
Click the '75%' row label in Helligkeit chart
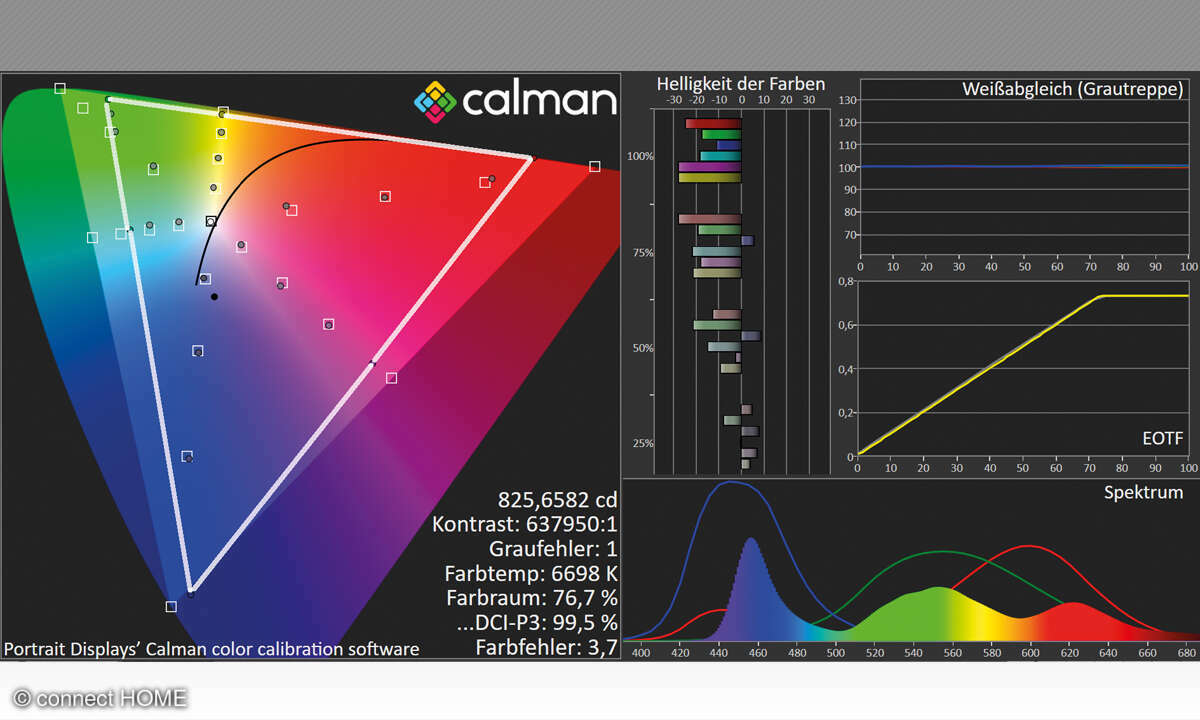(x=642, y=253)
